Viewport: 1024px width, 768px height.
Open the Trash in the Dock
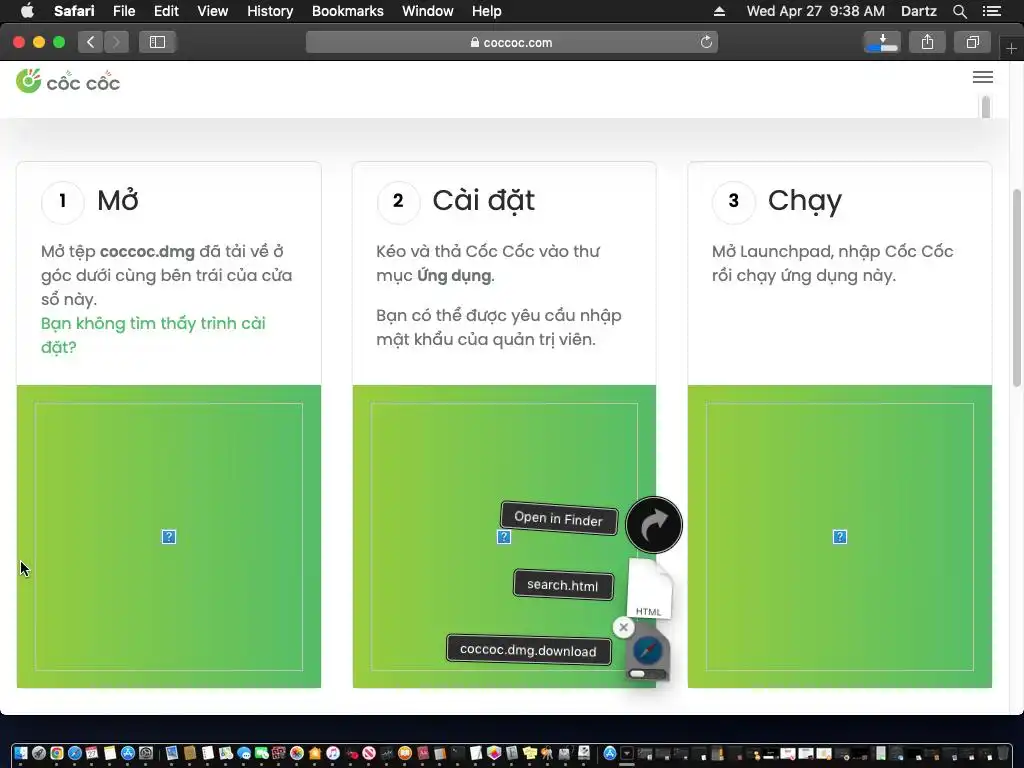[1003, 753]
